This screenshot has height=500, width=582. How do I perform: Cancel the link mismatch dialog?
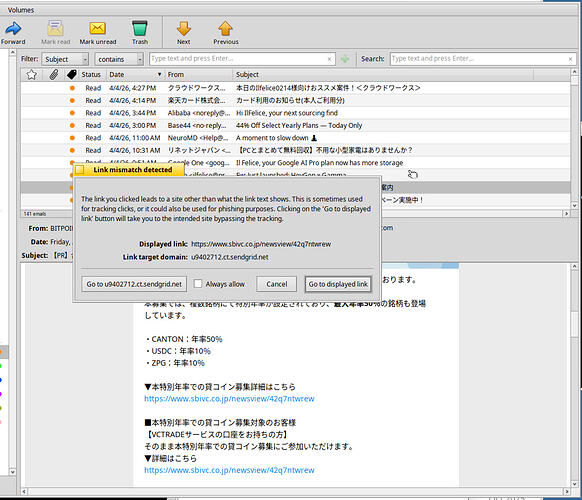(277, 284)
